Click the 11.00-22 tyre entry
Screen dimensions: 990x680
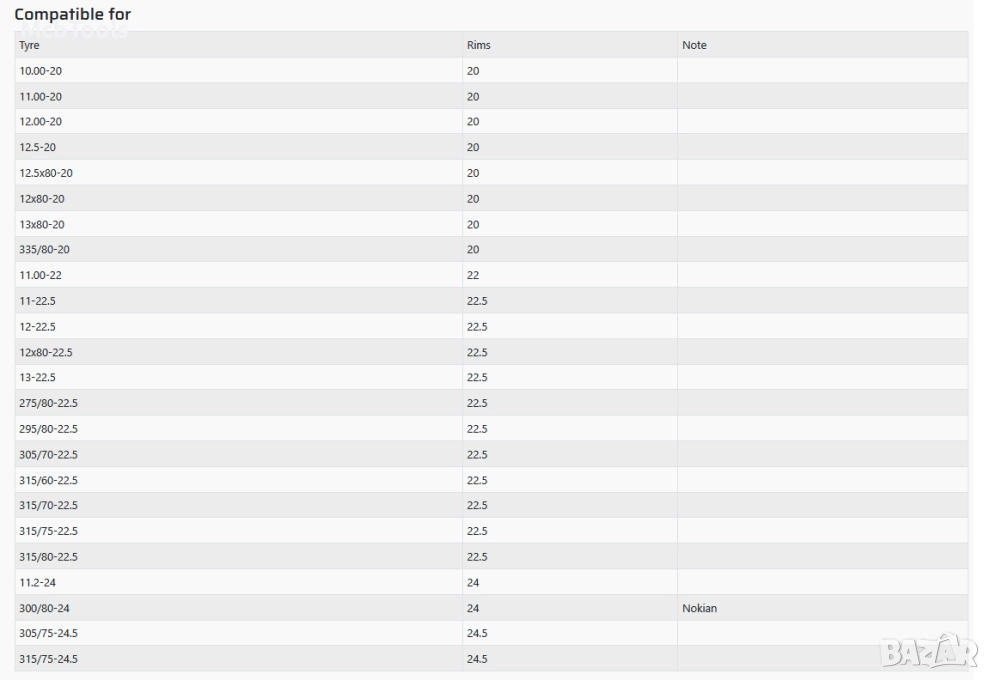click(40, 275)
